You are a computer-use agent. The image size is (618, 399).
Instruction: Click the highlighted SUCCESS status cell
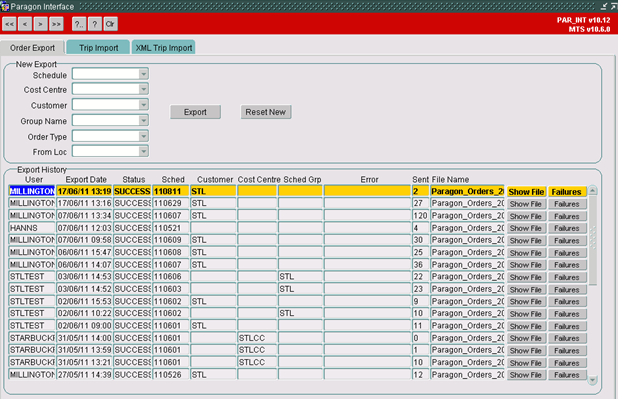pos(132,191)
